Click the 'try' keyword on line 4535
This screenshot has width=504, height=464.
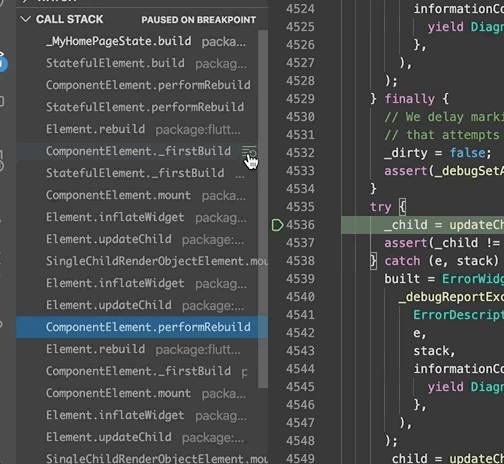(x=380, y=207)
